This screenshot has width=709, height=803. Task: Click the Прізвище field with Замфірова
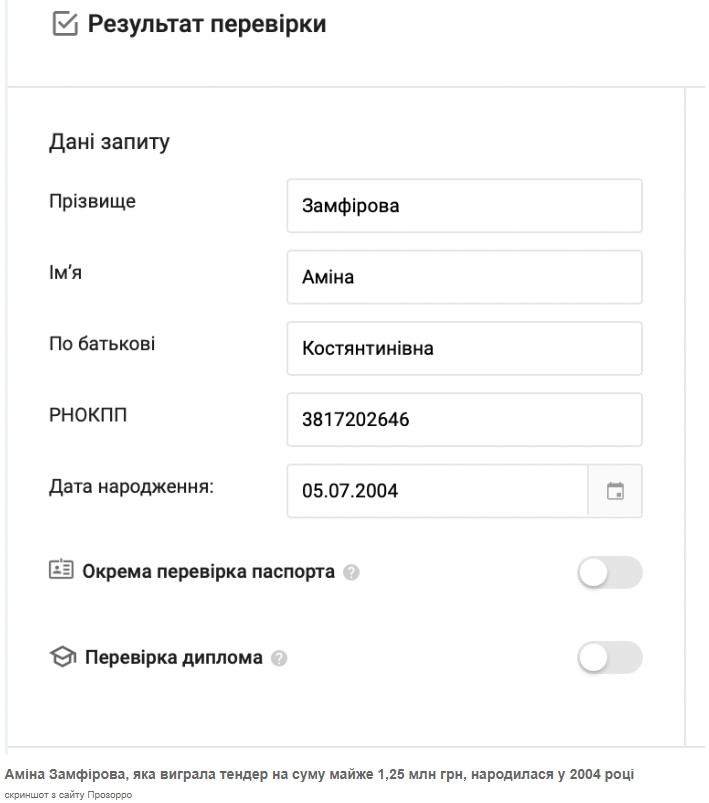[x=464, y=206]
